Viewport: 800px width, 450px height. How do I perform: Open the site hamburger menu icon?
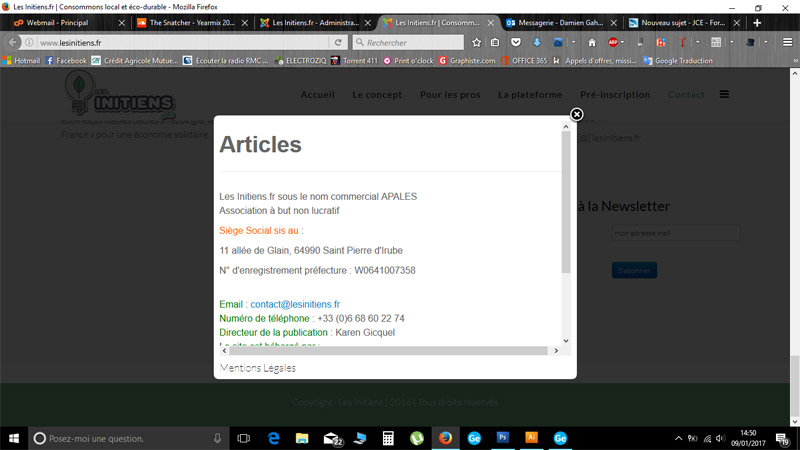pyautogui.click(x=724, y=94)
